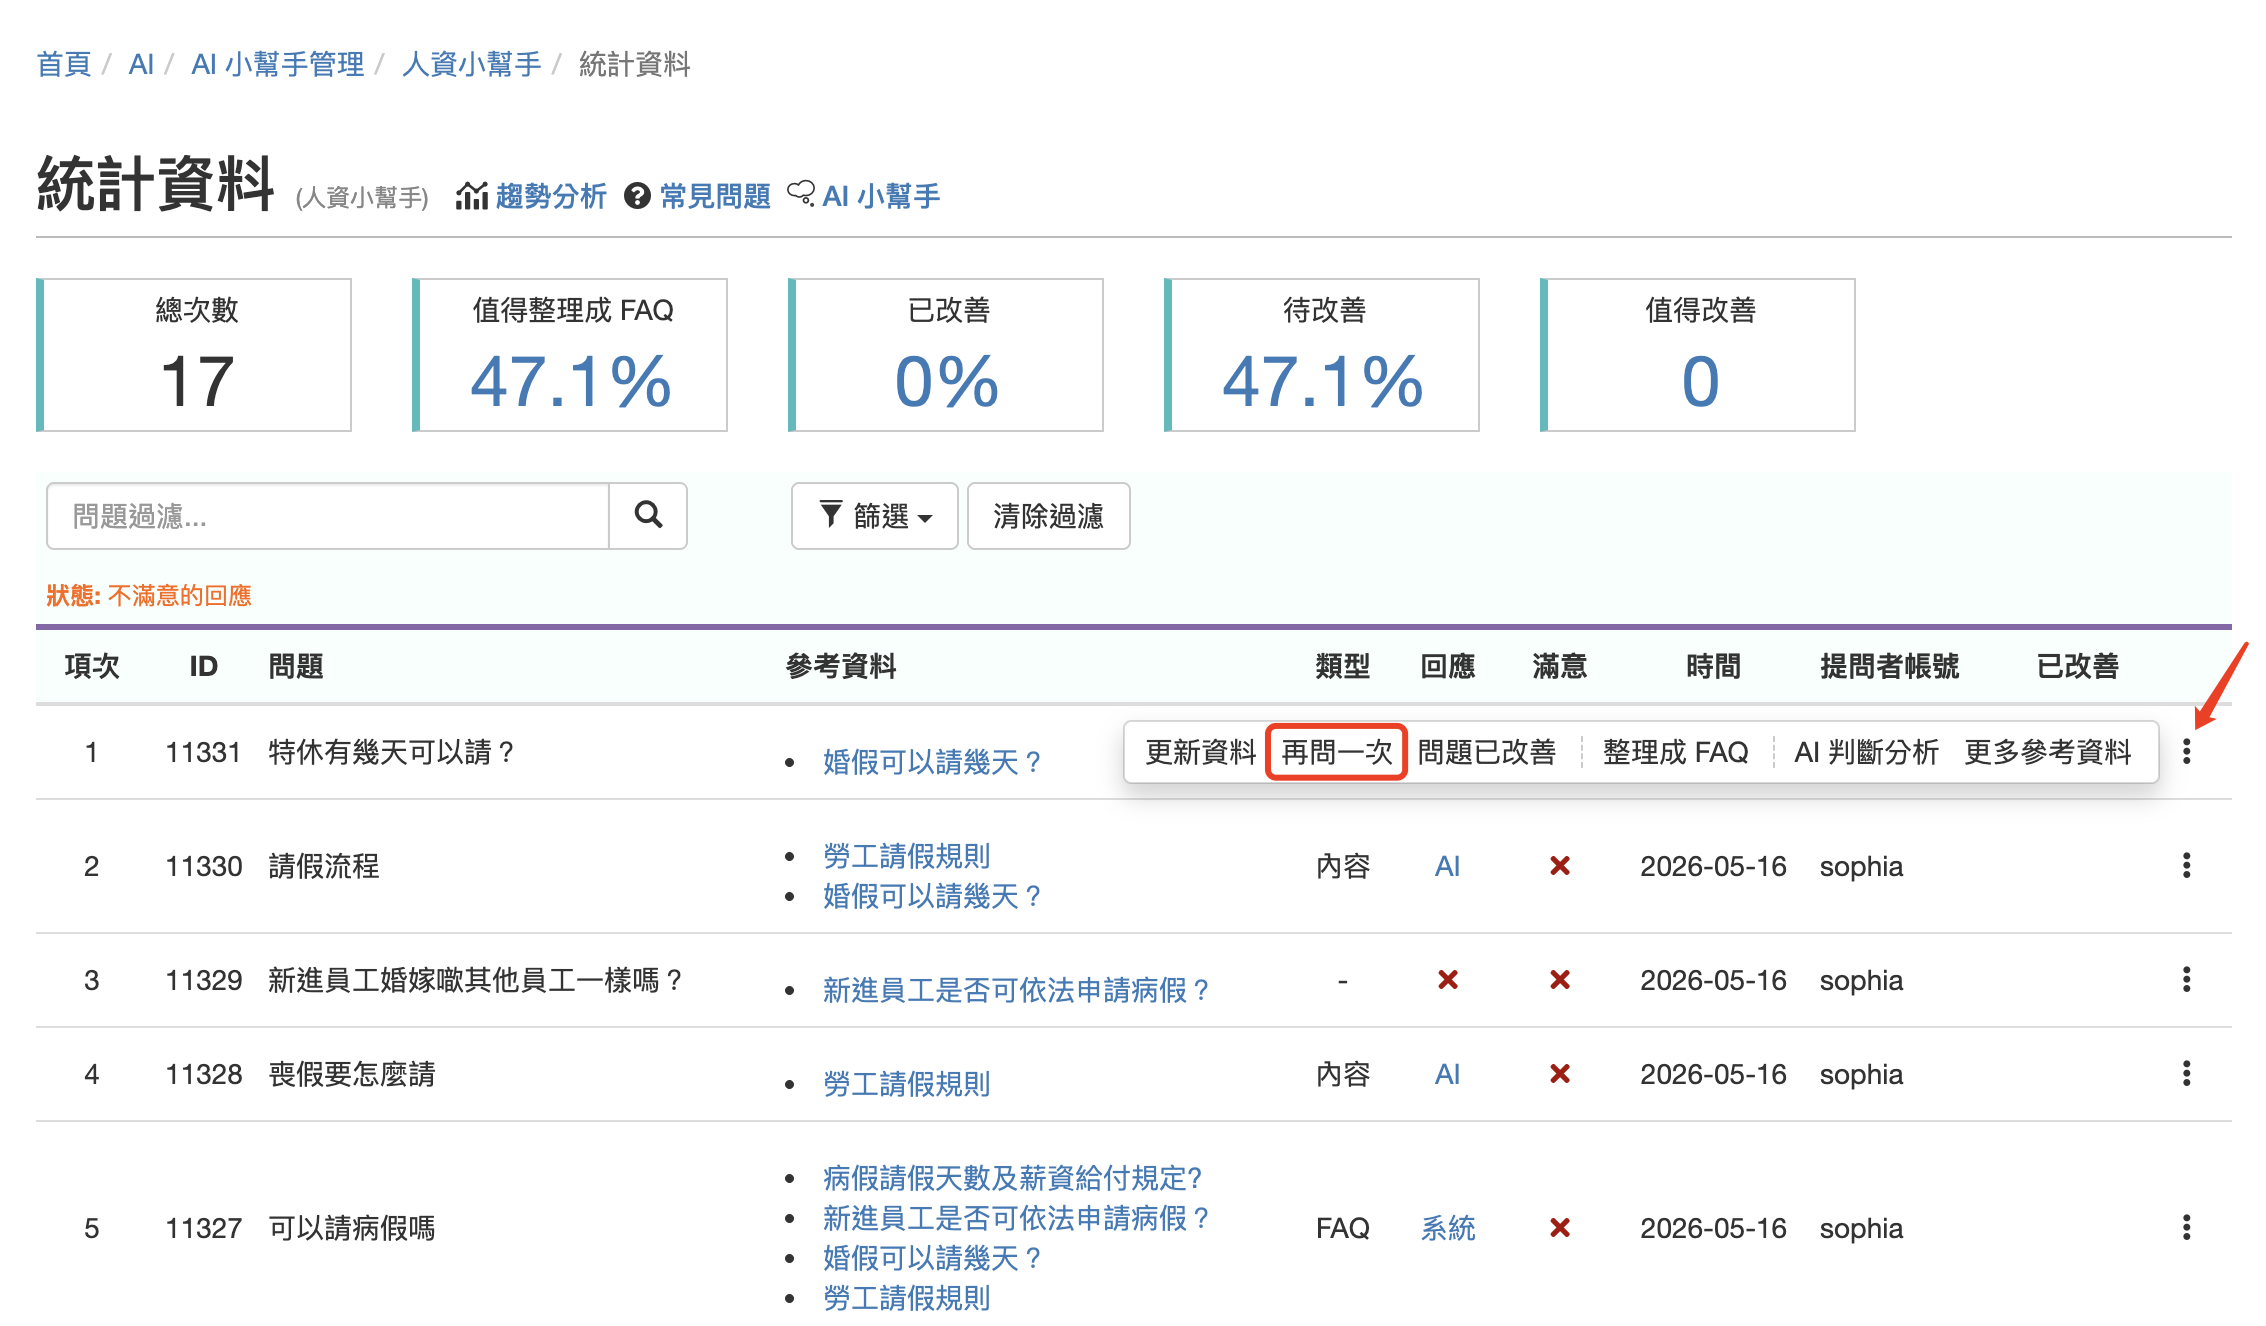Image resolution: width=2266 pixels, height=1326 pixels.
Task: Select 再問一次 in the row action menu
Action: [1336, 752]
